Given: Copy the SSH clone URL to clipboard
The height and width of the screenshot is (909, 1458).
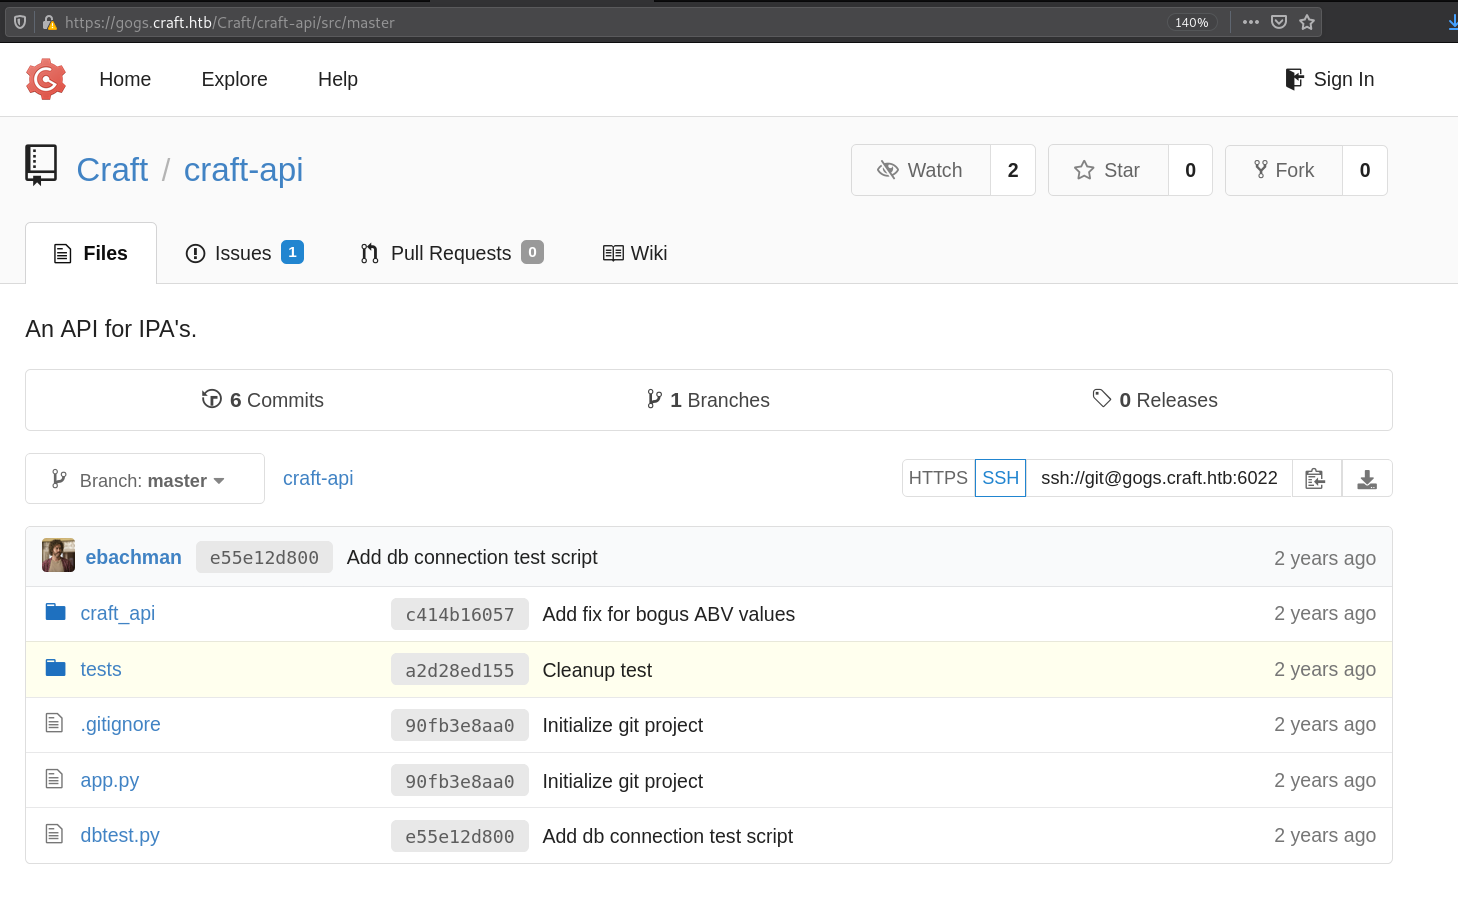Looking at the screenshot, I should point(1316,479).
